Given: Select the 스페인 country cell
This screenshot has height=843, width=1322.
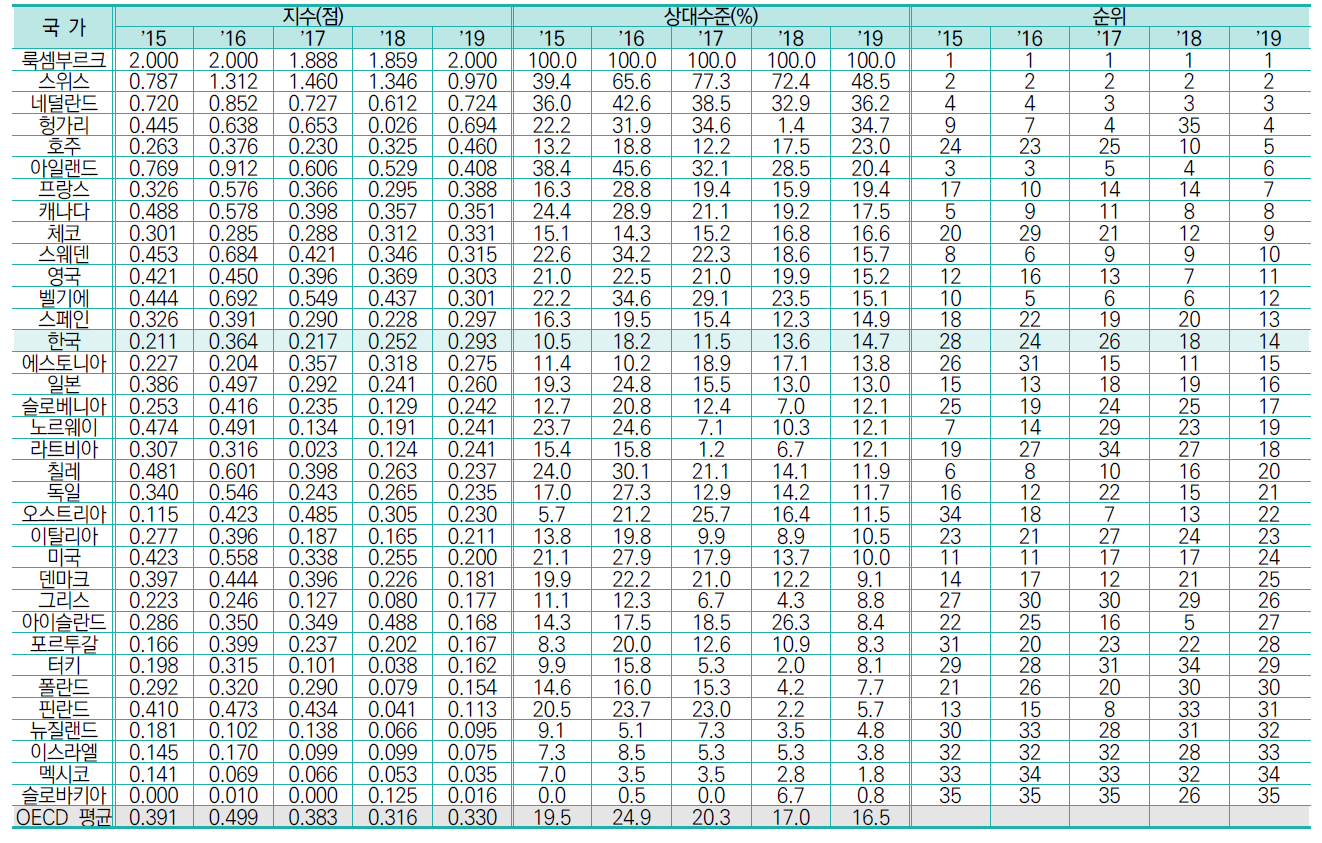Looking at the screenshot, I should point(62,320).
